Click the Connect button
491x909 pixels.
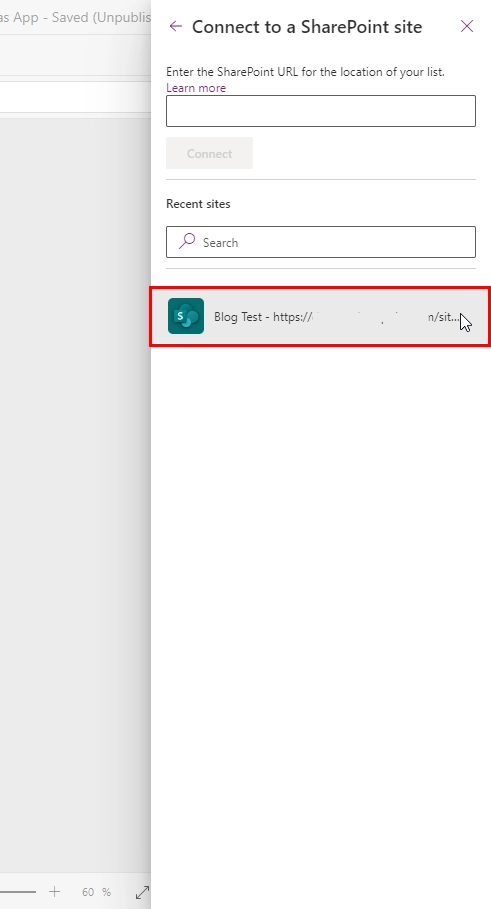[x=209, y=153]
